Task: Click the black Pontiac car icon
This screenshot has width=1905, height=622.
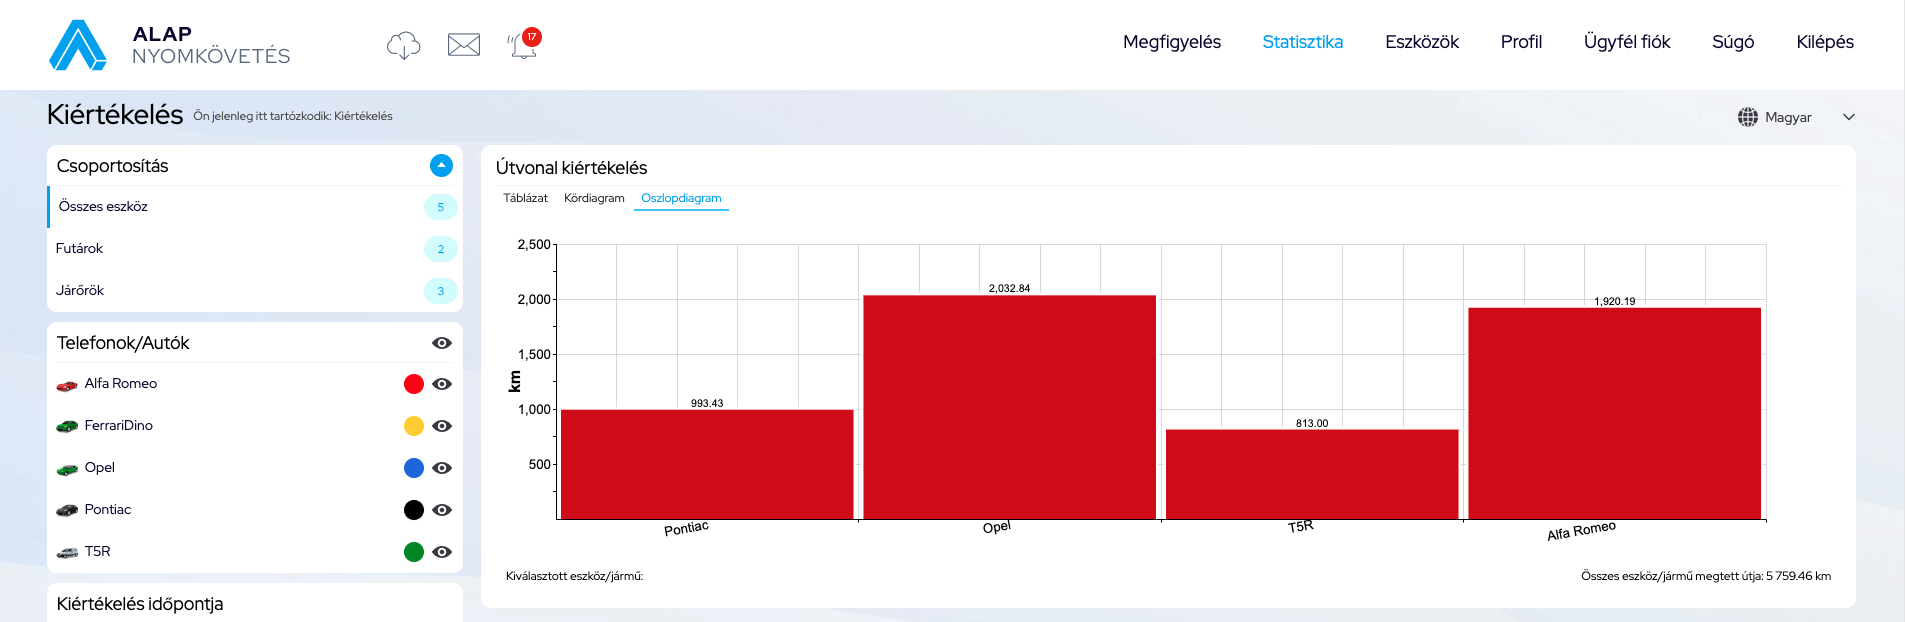Action: click(x=67, y=511)
